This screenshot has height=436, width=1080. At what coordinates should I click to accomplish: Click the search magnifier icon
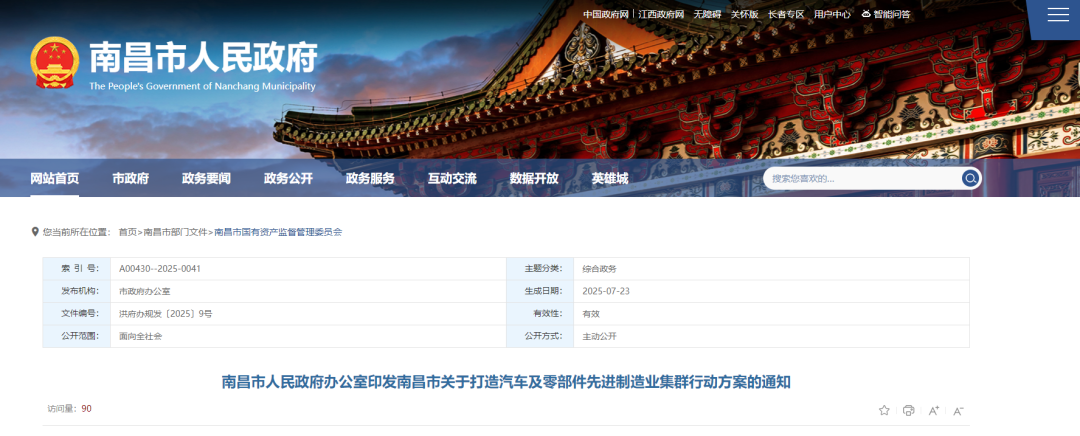970,178
